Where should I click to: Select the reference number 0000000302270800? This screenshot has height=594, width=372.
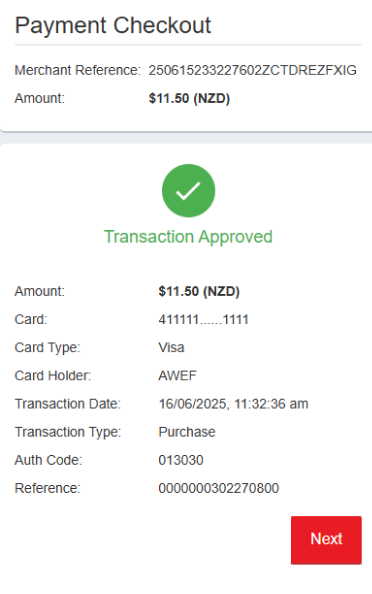[x=219, y=488]
